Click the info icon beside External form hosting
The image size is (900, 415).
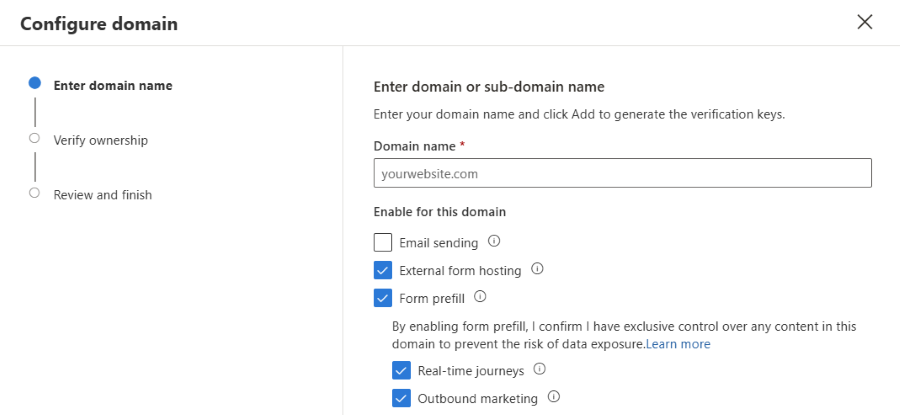[x=537, y=269]
